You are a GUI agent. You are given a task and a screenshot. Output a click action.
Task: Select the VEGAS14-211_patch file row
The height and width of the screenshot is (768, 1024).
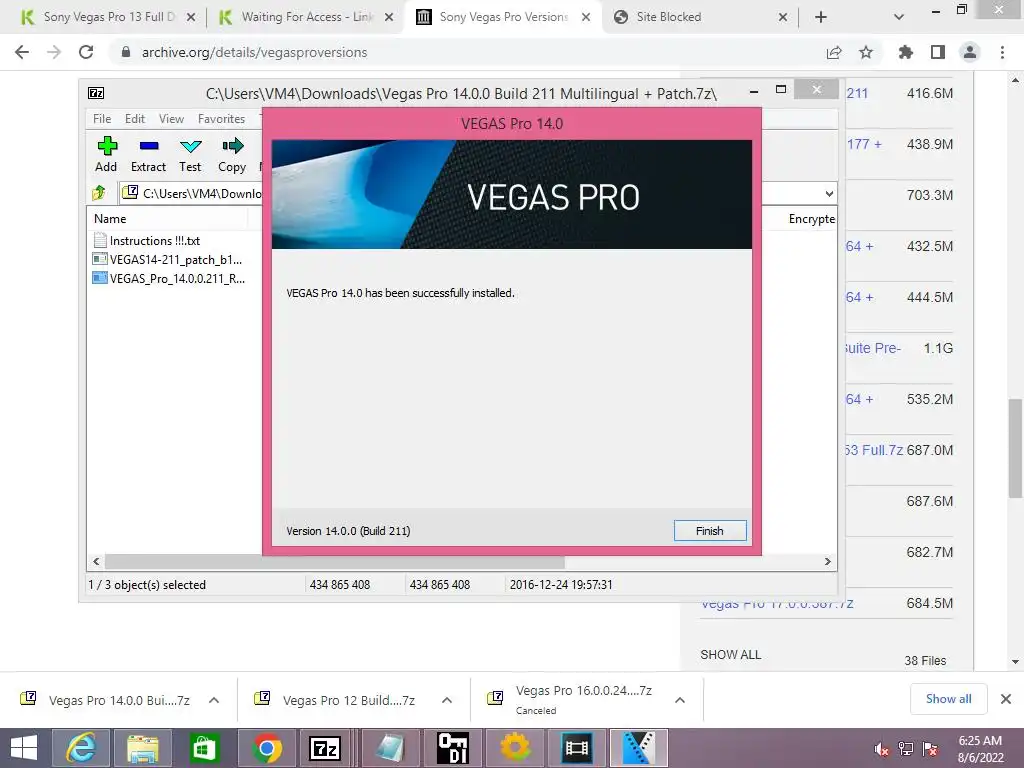coord(168,260)
